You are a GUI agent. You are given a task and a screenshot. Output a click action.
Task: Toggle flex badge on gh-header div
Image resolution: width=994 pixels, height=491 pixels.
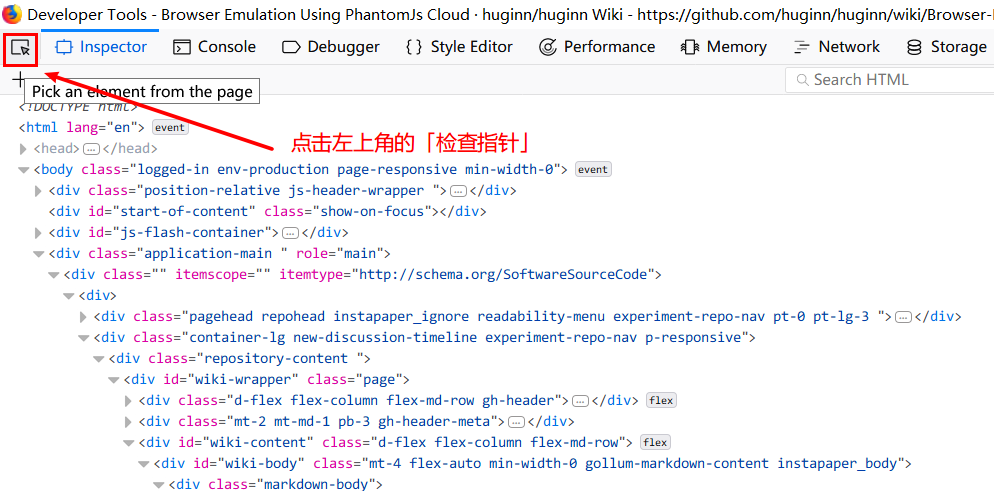(661, 400)
